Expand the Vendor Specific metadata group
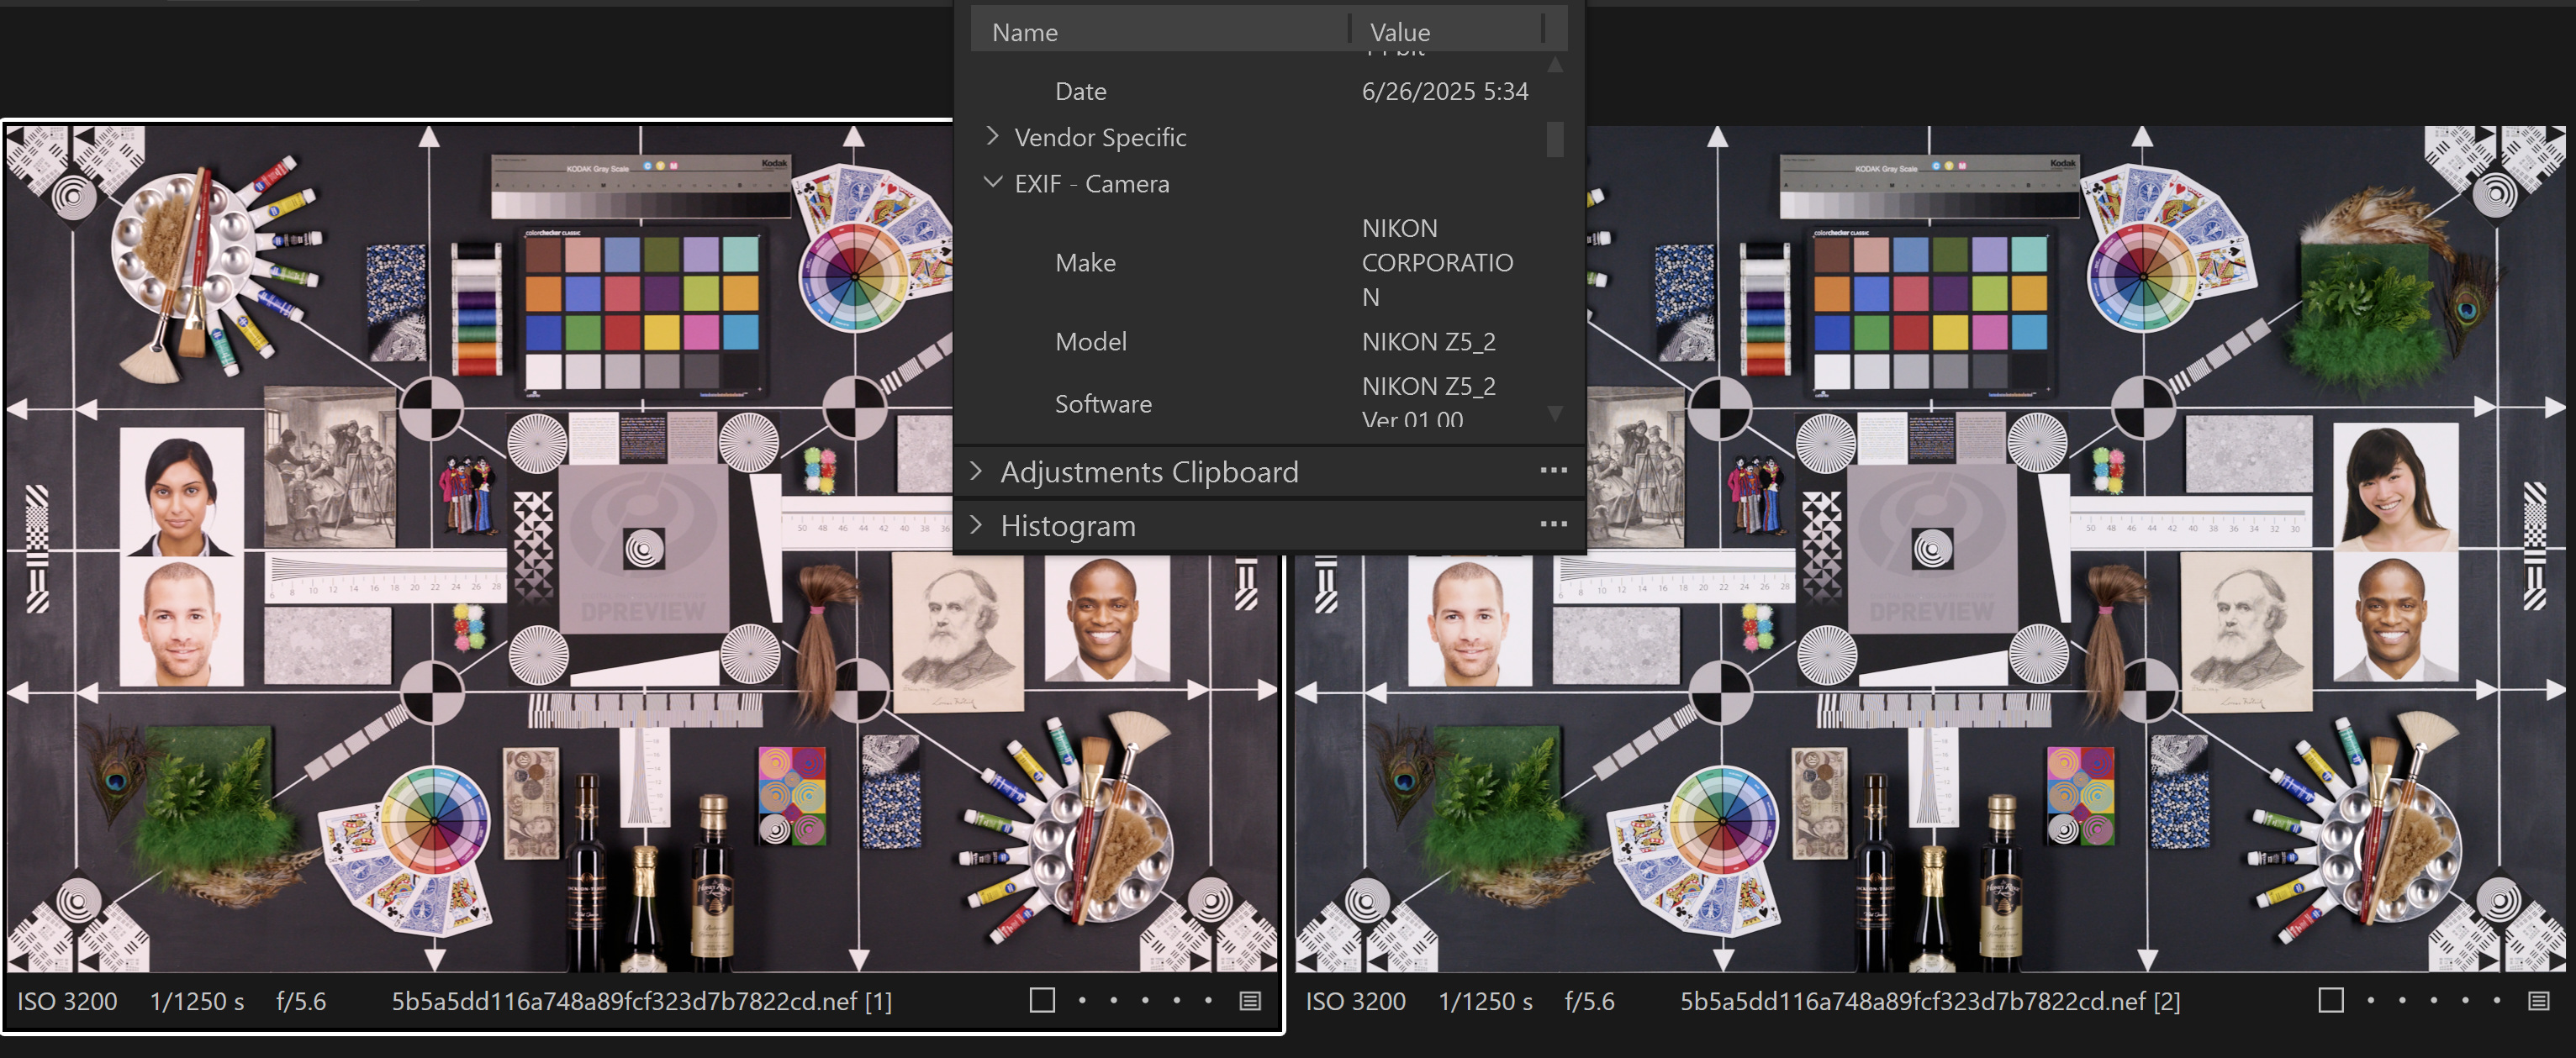Viewport: 2576px width, 1058px height. click(x=992, y=136)
